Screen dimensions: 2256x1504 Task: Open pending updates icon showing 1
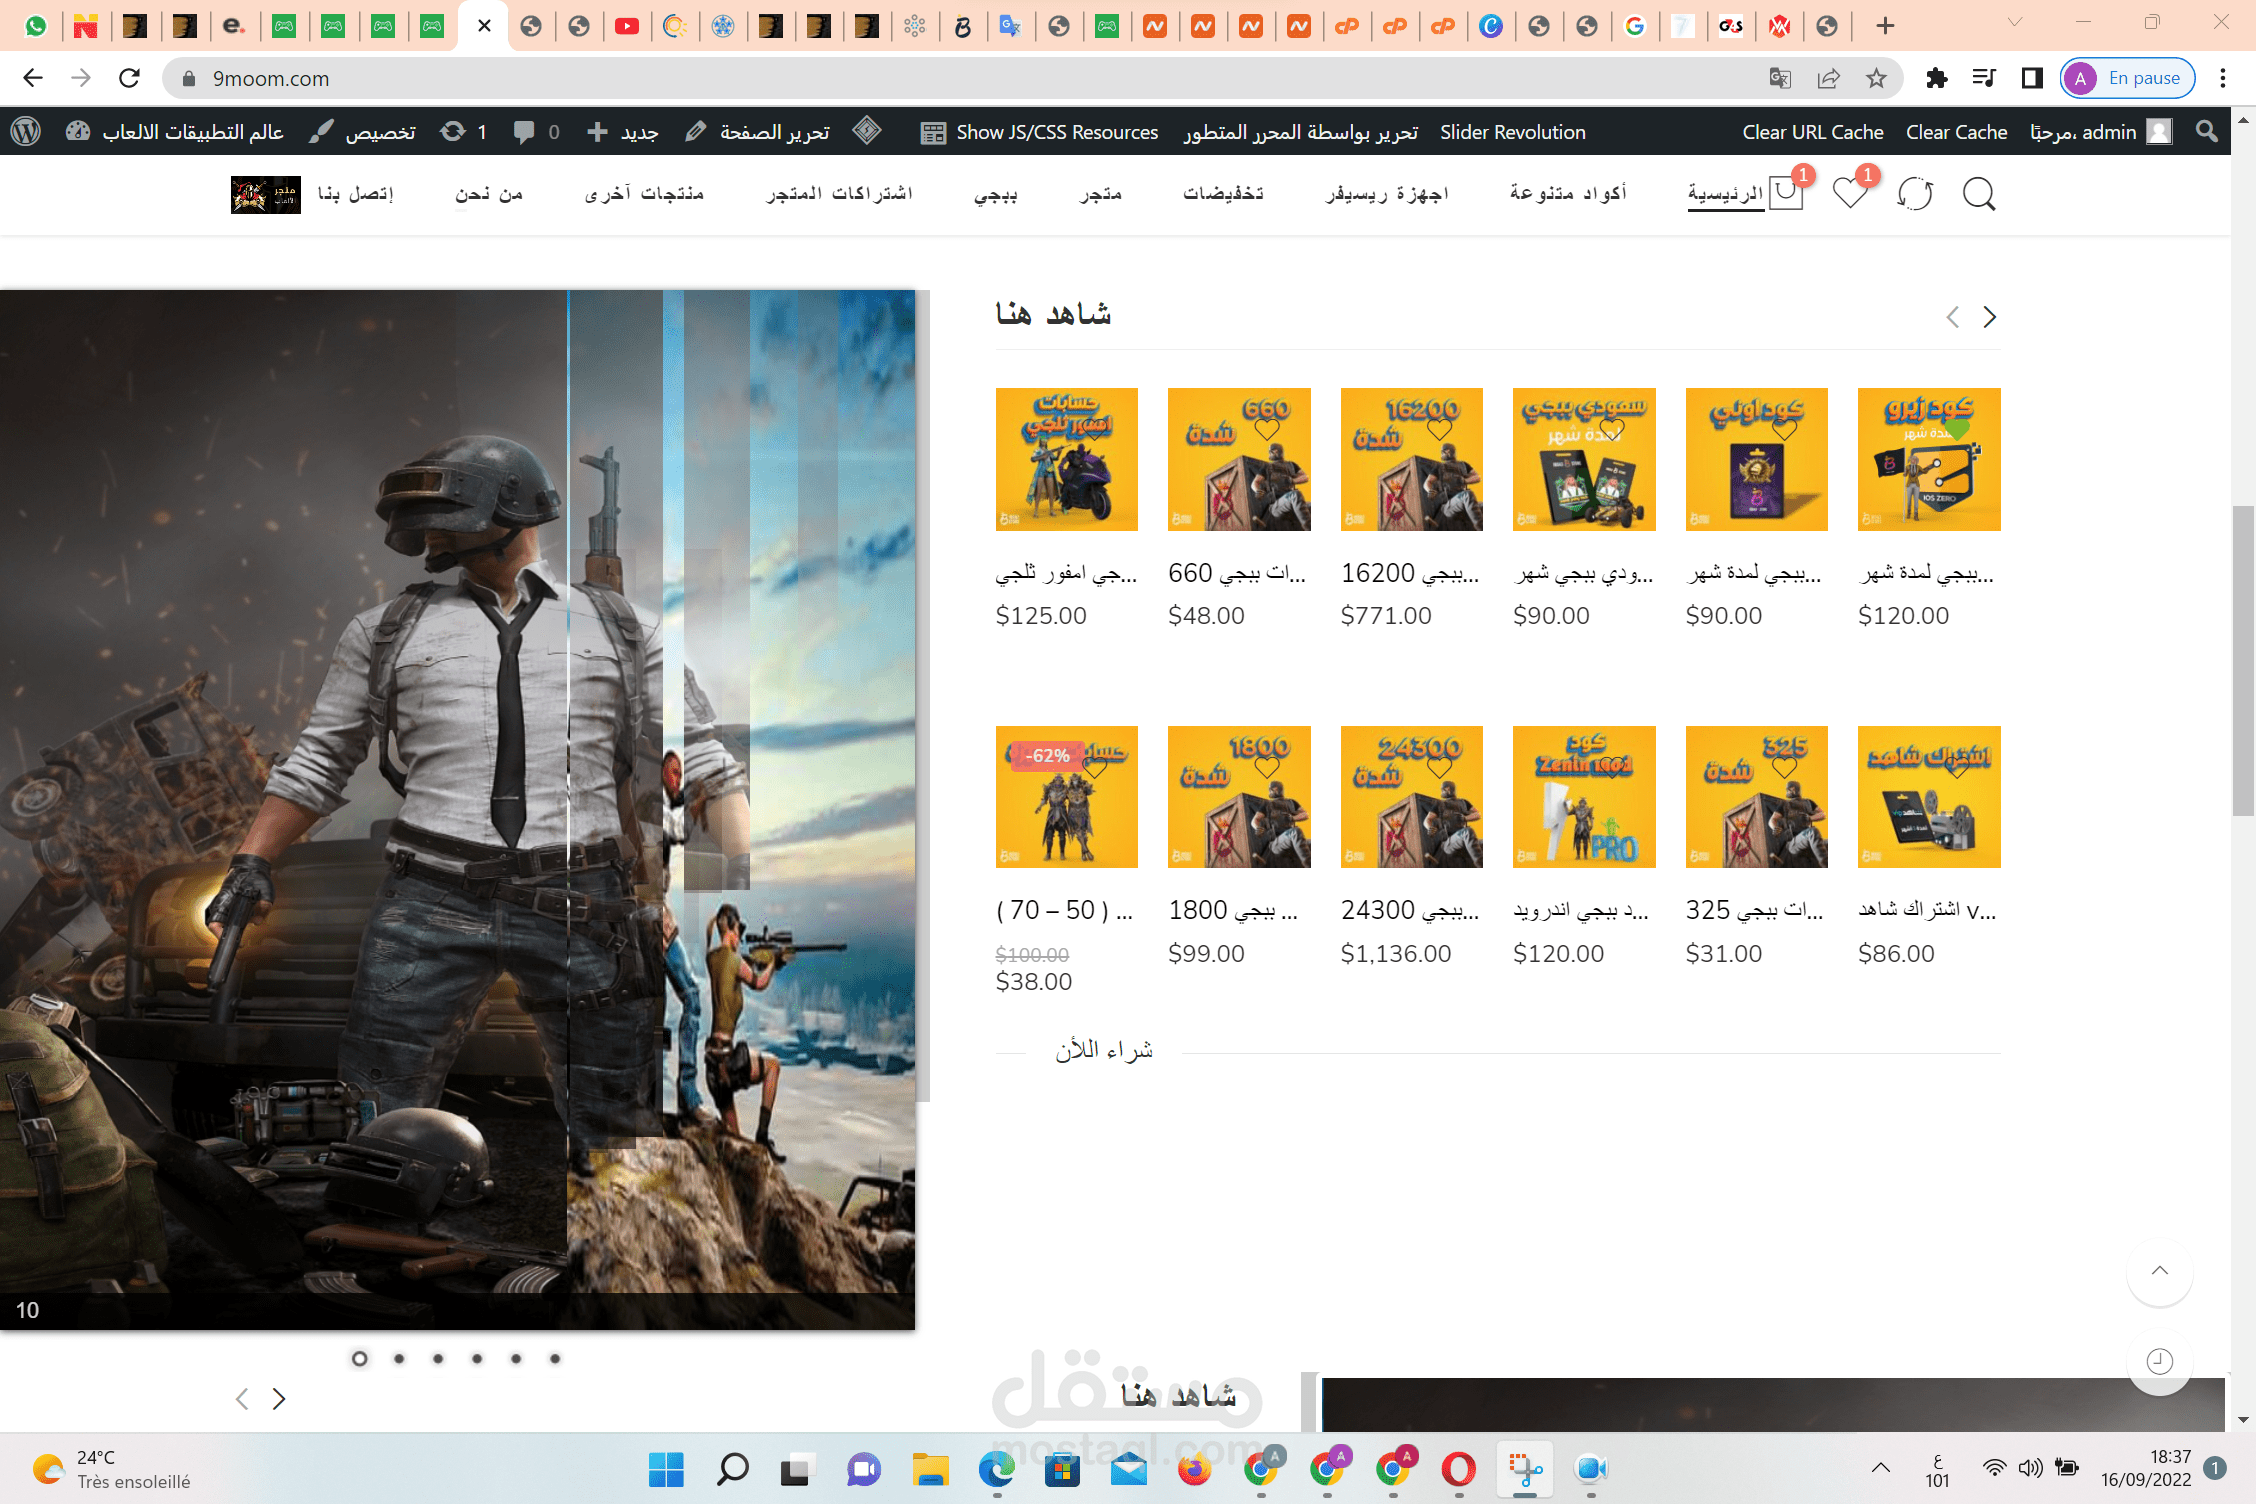point(453,132)
